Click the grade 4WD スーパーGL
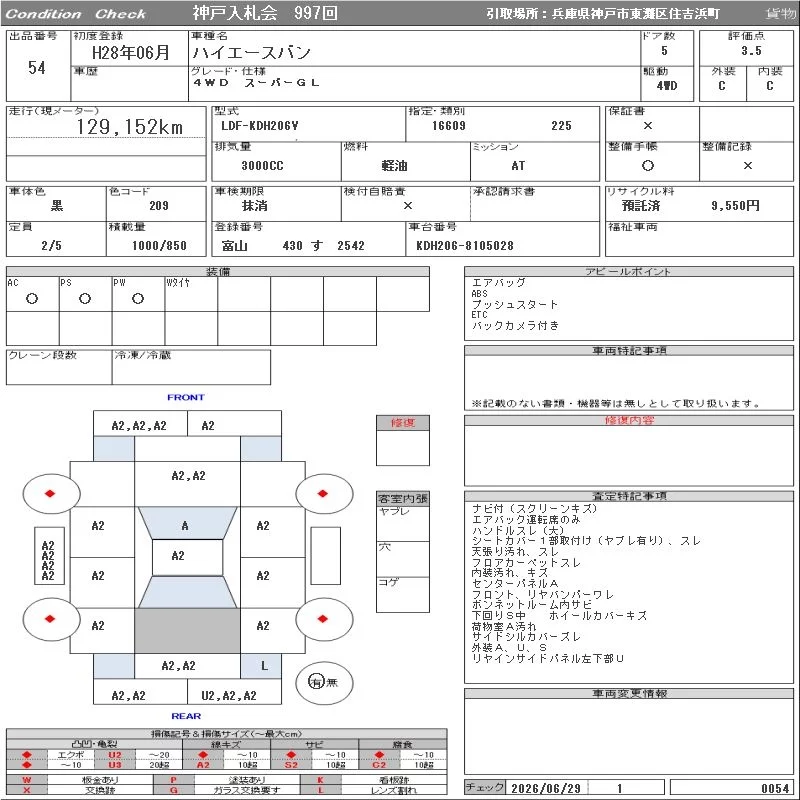Viewport: 800px width, 800px height. click(256, 83)
